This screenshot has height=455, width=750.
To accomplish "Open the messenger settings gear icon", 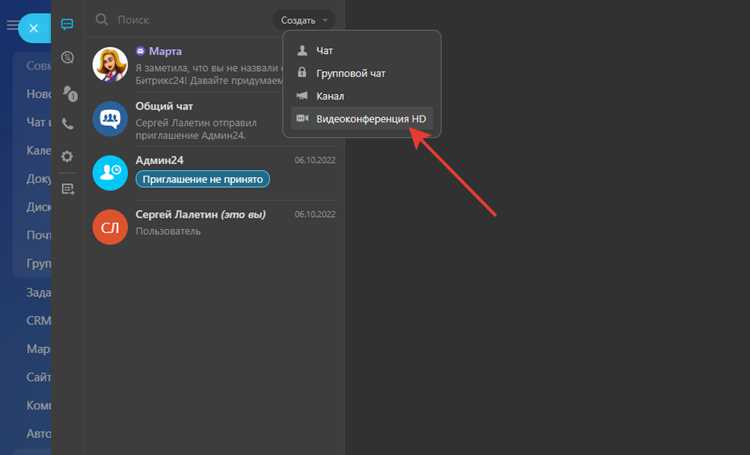I will [67, 156].
